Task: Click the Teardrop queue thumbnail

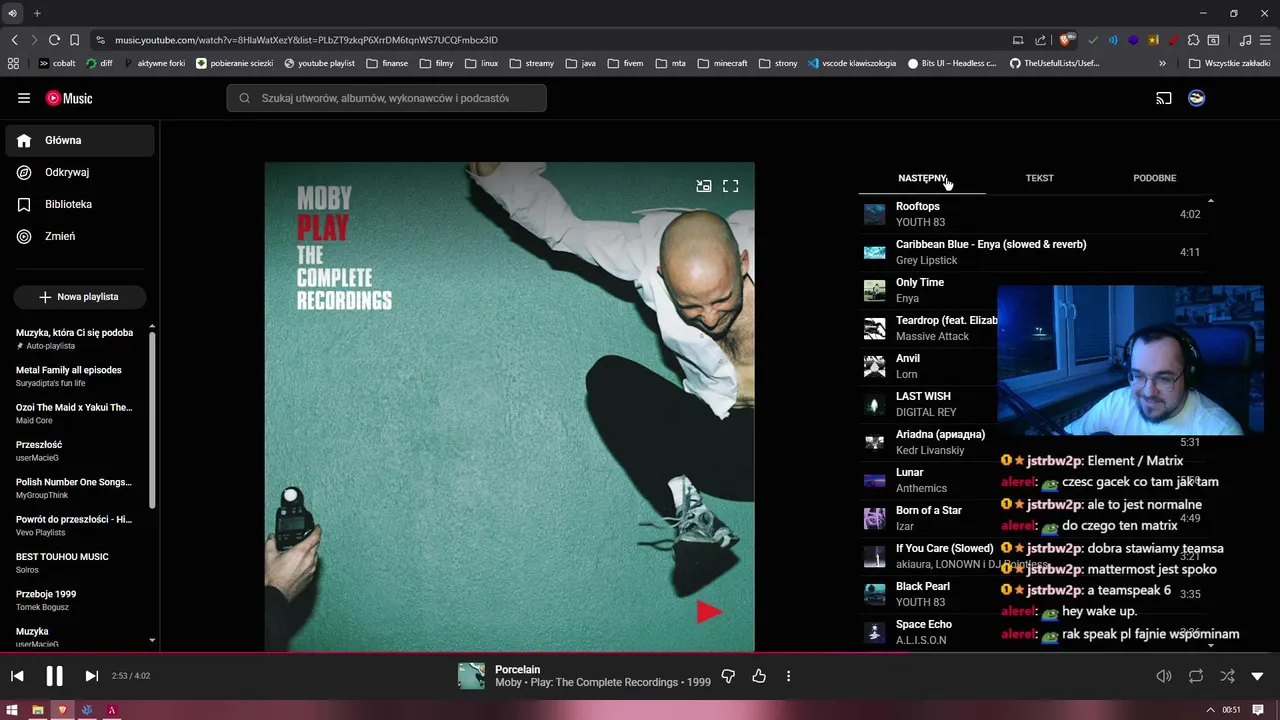Action: (x=875, y=328)
